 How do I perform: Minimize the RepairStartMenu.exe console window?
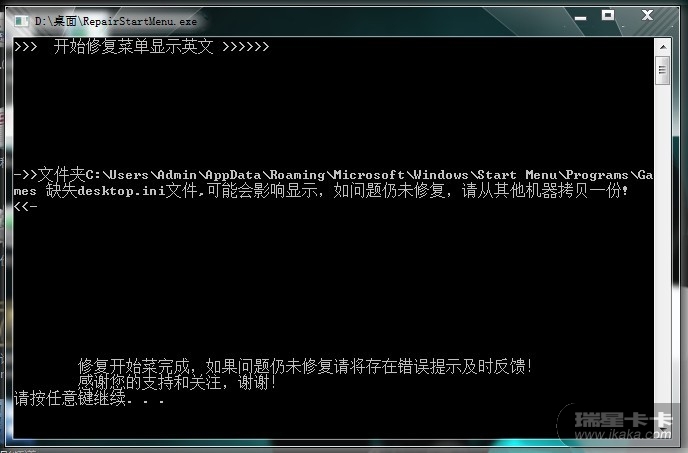(x=580, y=18)
